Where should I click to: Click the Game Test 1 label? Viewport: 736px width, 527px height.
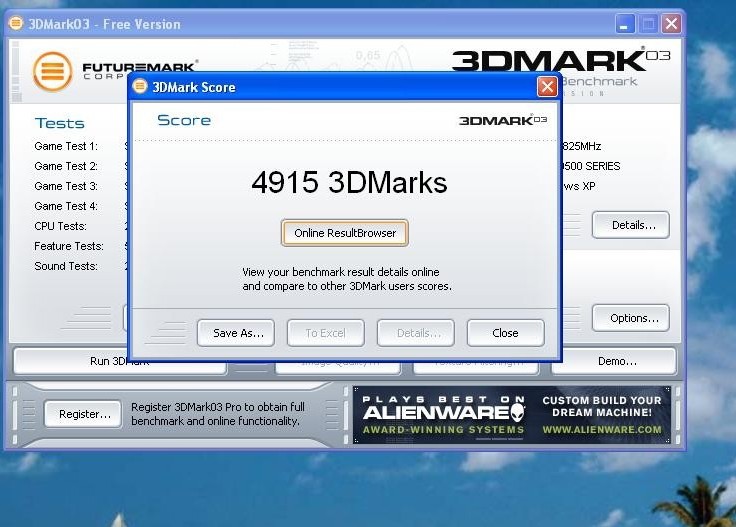pyautogui.click(x=66, y=146)
